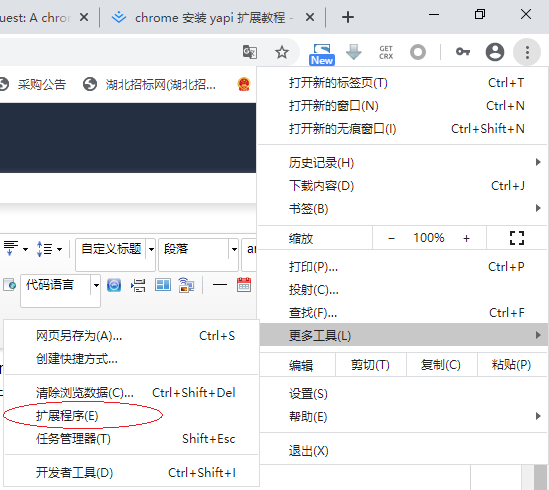Click the gray download arrow extension
This screenshot has height=490, width=549.
click(354, 52)
